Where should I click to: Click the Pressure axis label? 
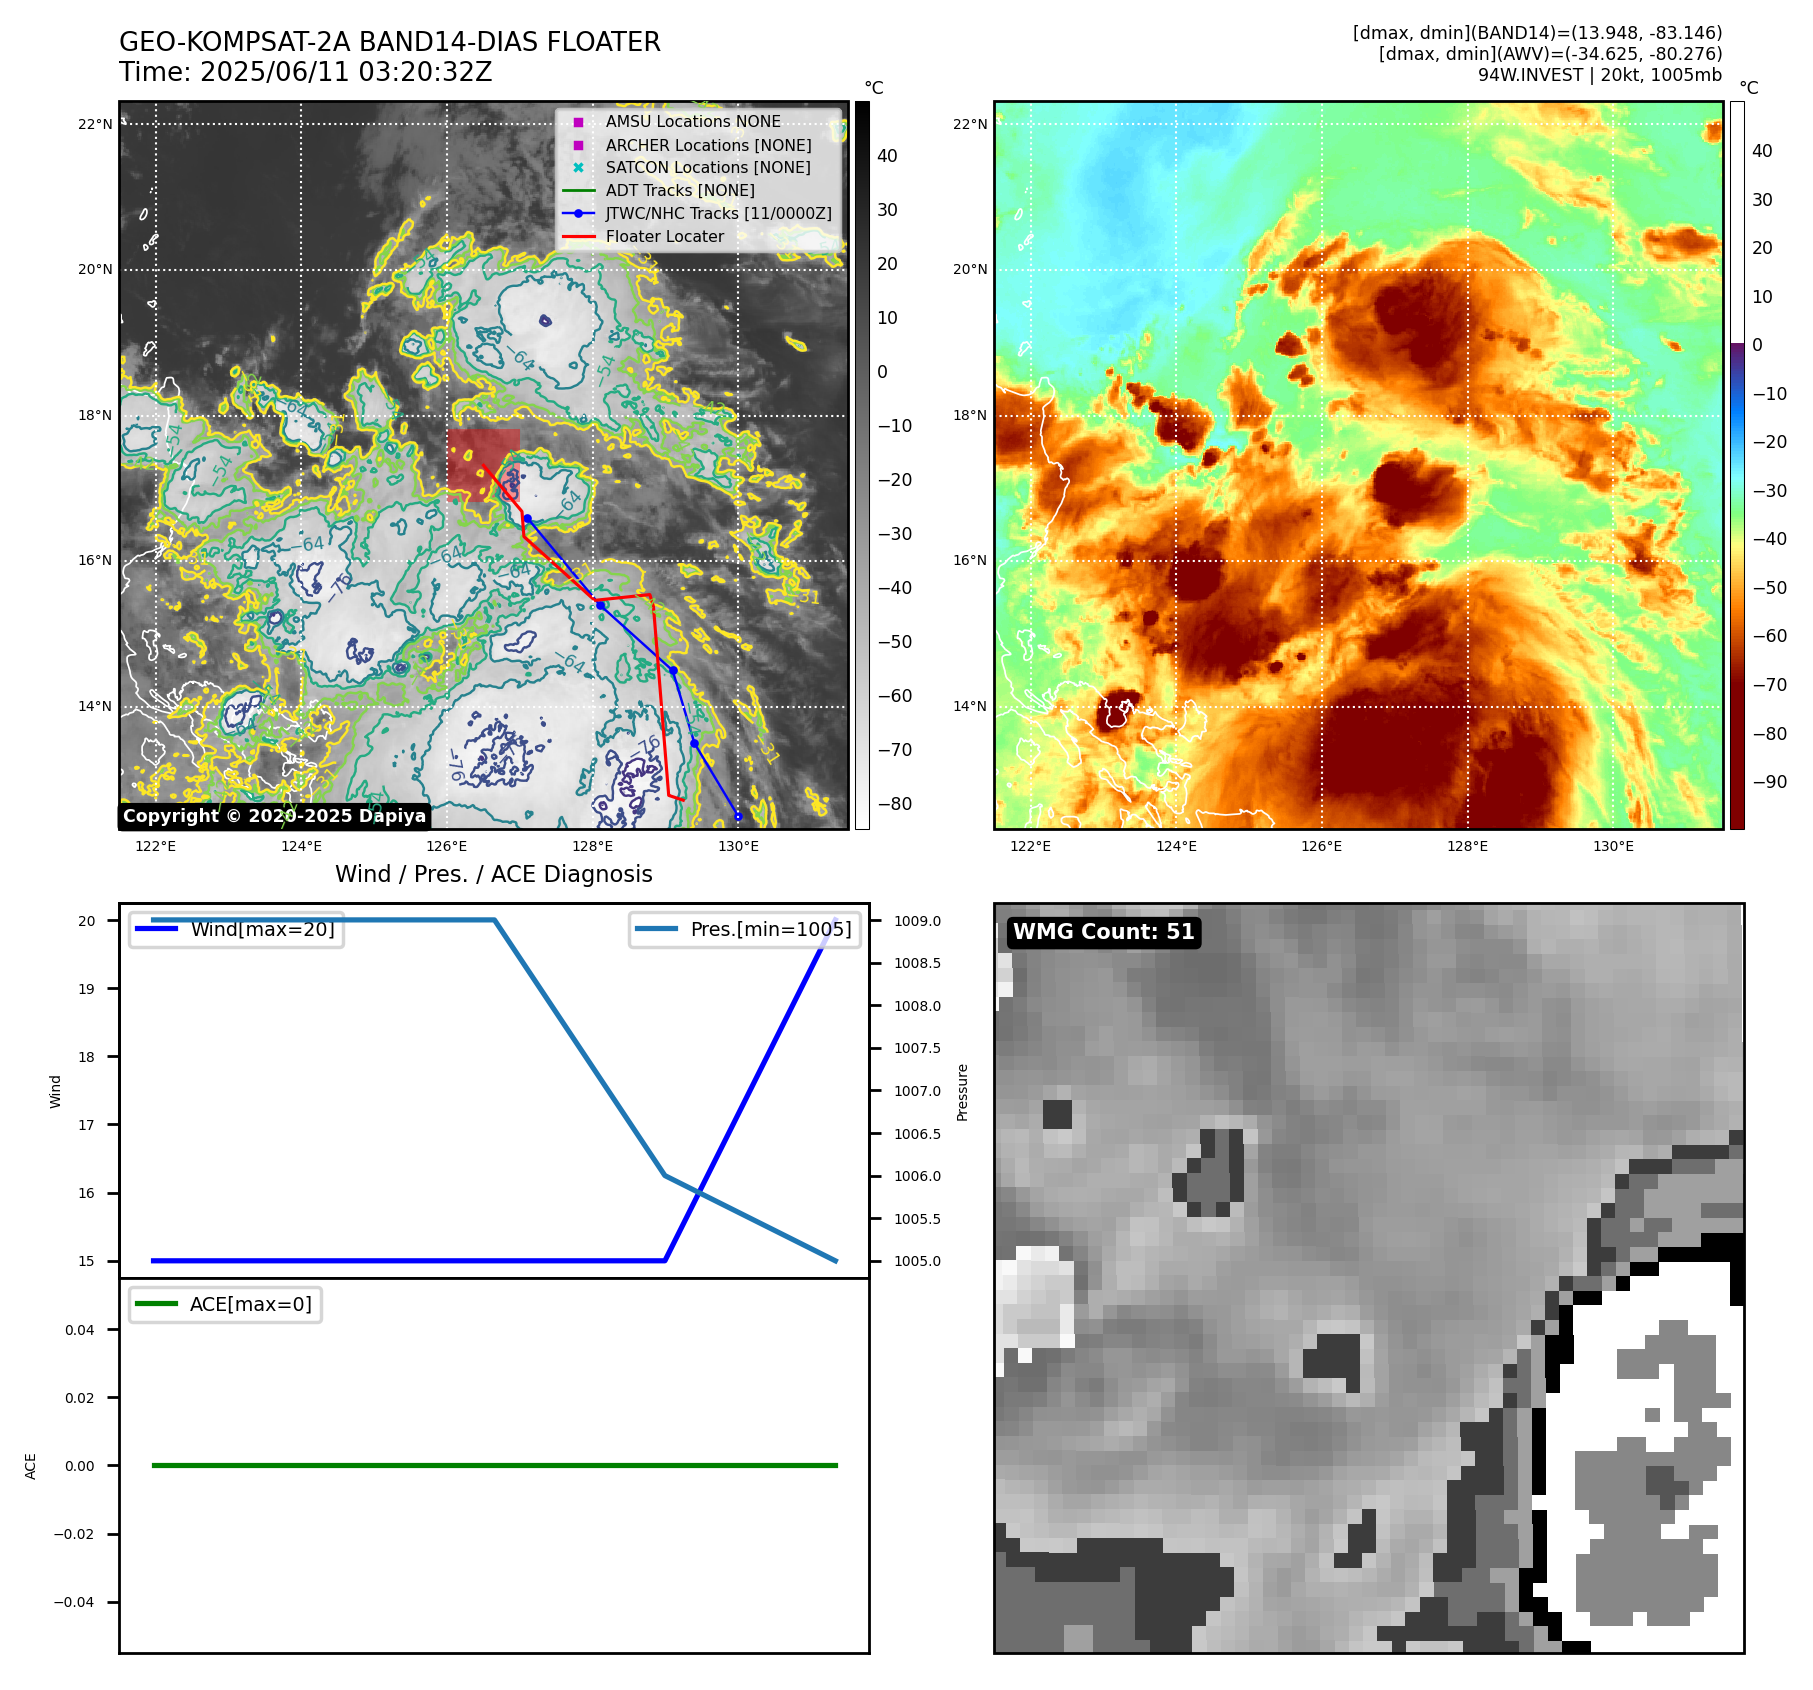click(962, 1092)
